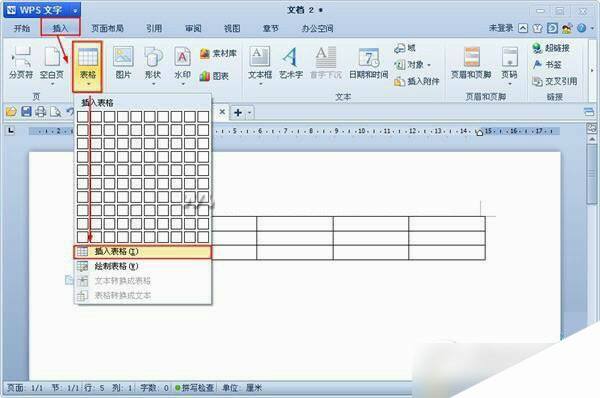Toggle the 拼写检查 spell check status indicator
Viewport: 600px width, 398px height.
(x=194, y=388)
